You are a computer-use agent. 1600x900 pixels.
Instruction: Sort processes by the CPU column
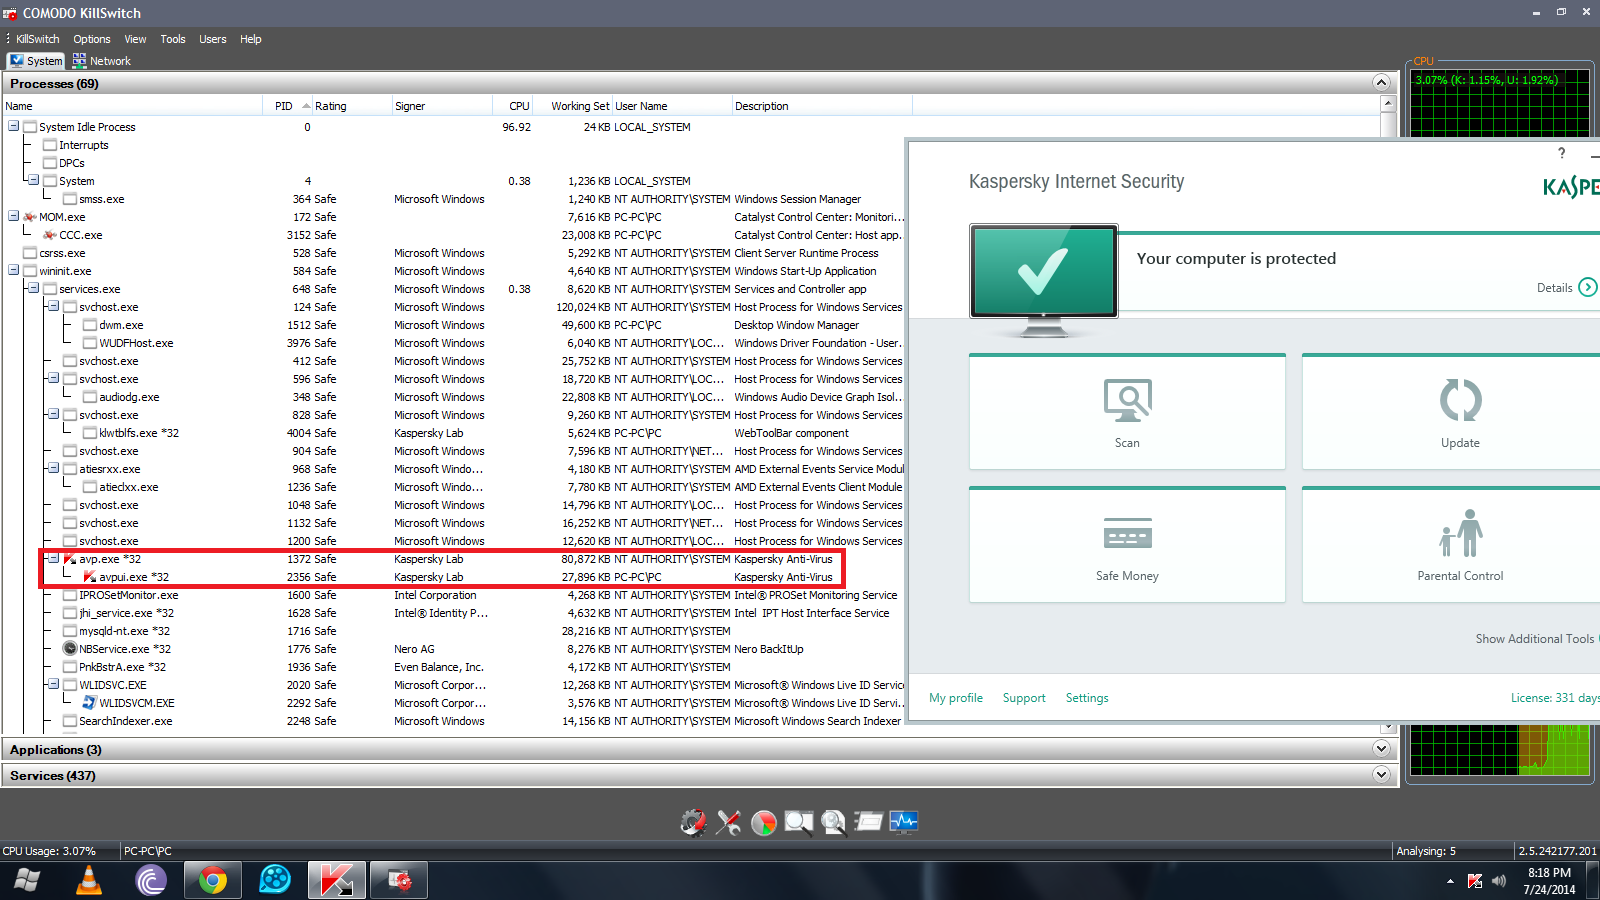(x=512, y=106)
